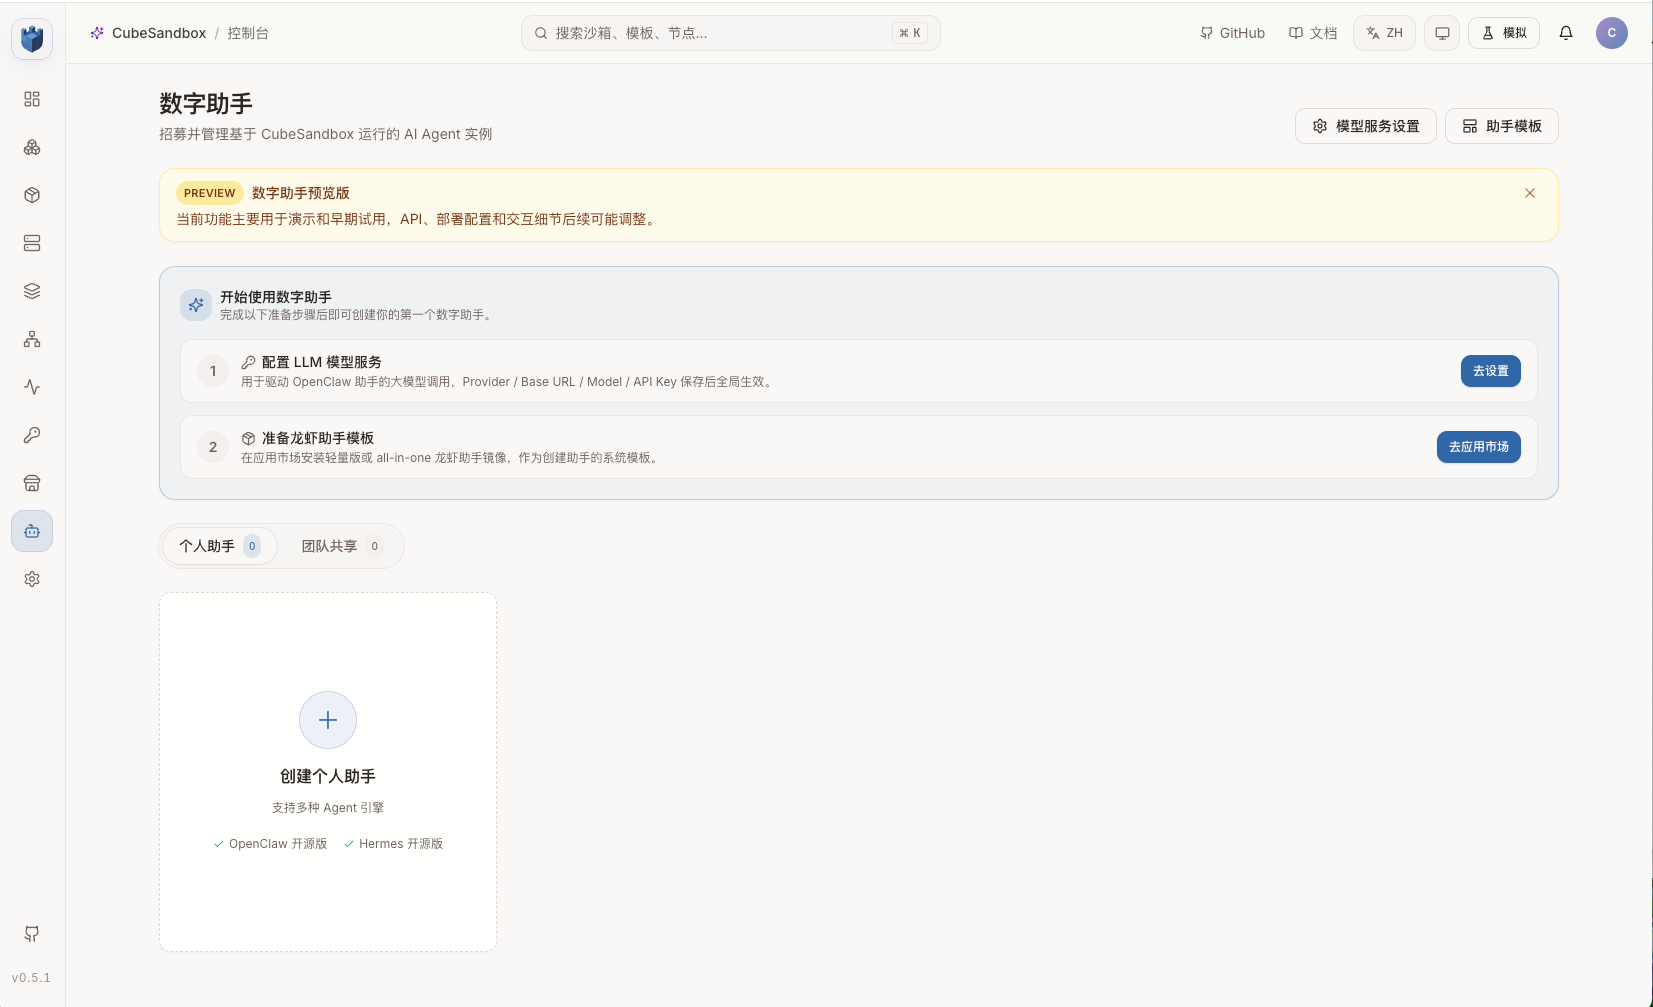Toggle the display theme monitor icon
1653x1007 pixels.
[1442, 33]
